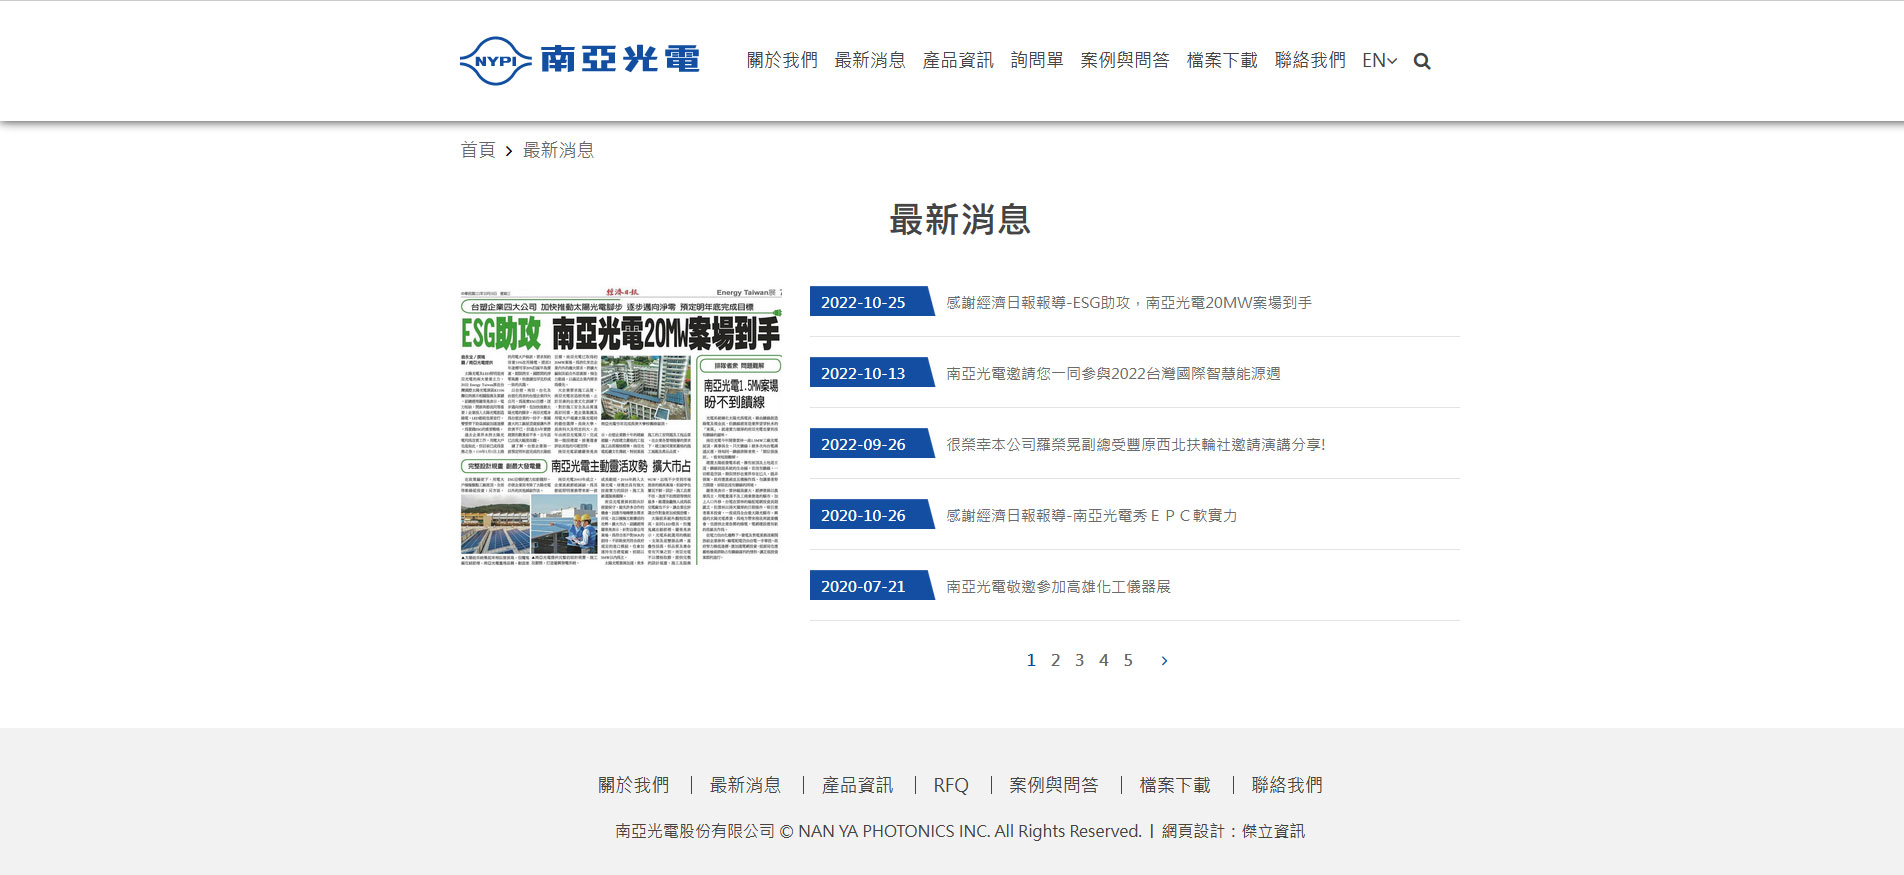Open 案例與問答 in the footer
Viewport: 1904px width, 875px height.
click(1054, 785)
